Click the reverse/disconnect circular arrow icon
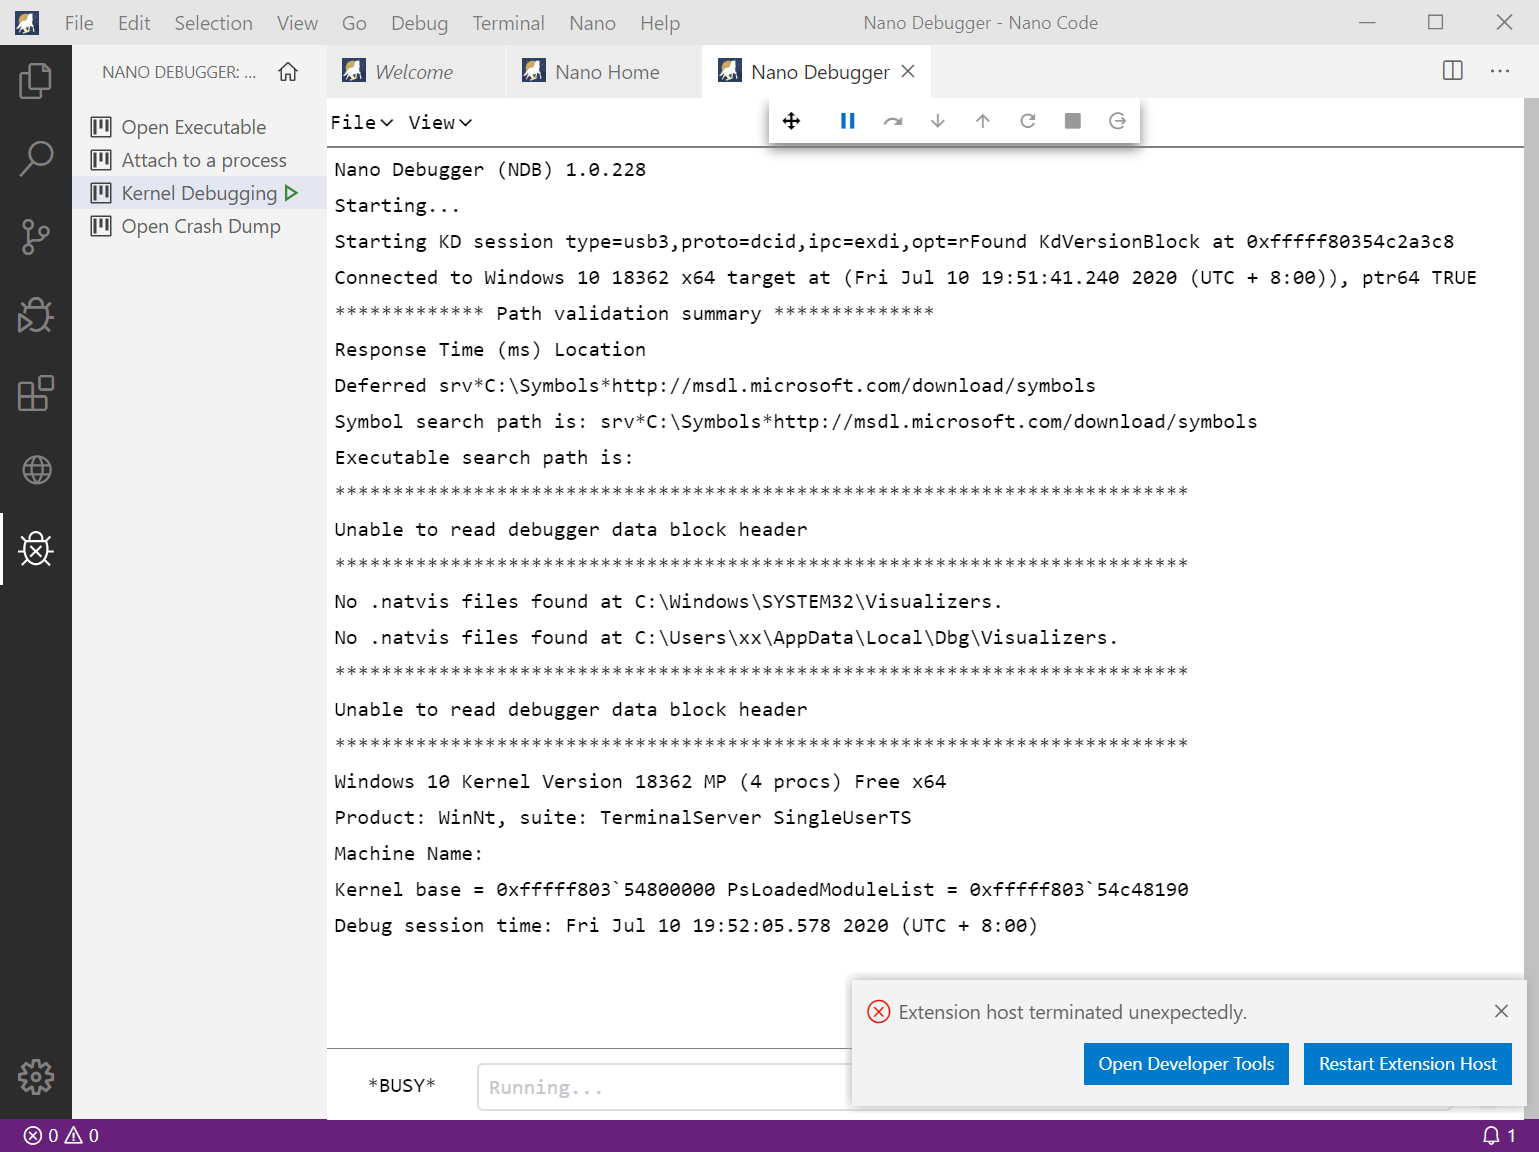 point(1118,121)
